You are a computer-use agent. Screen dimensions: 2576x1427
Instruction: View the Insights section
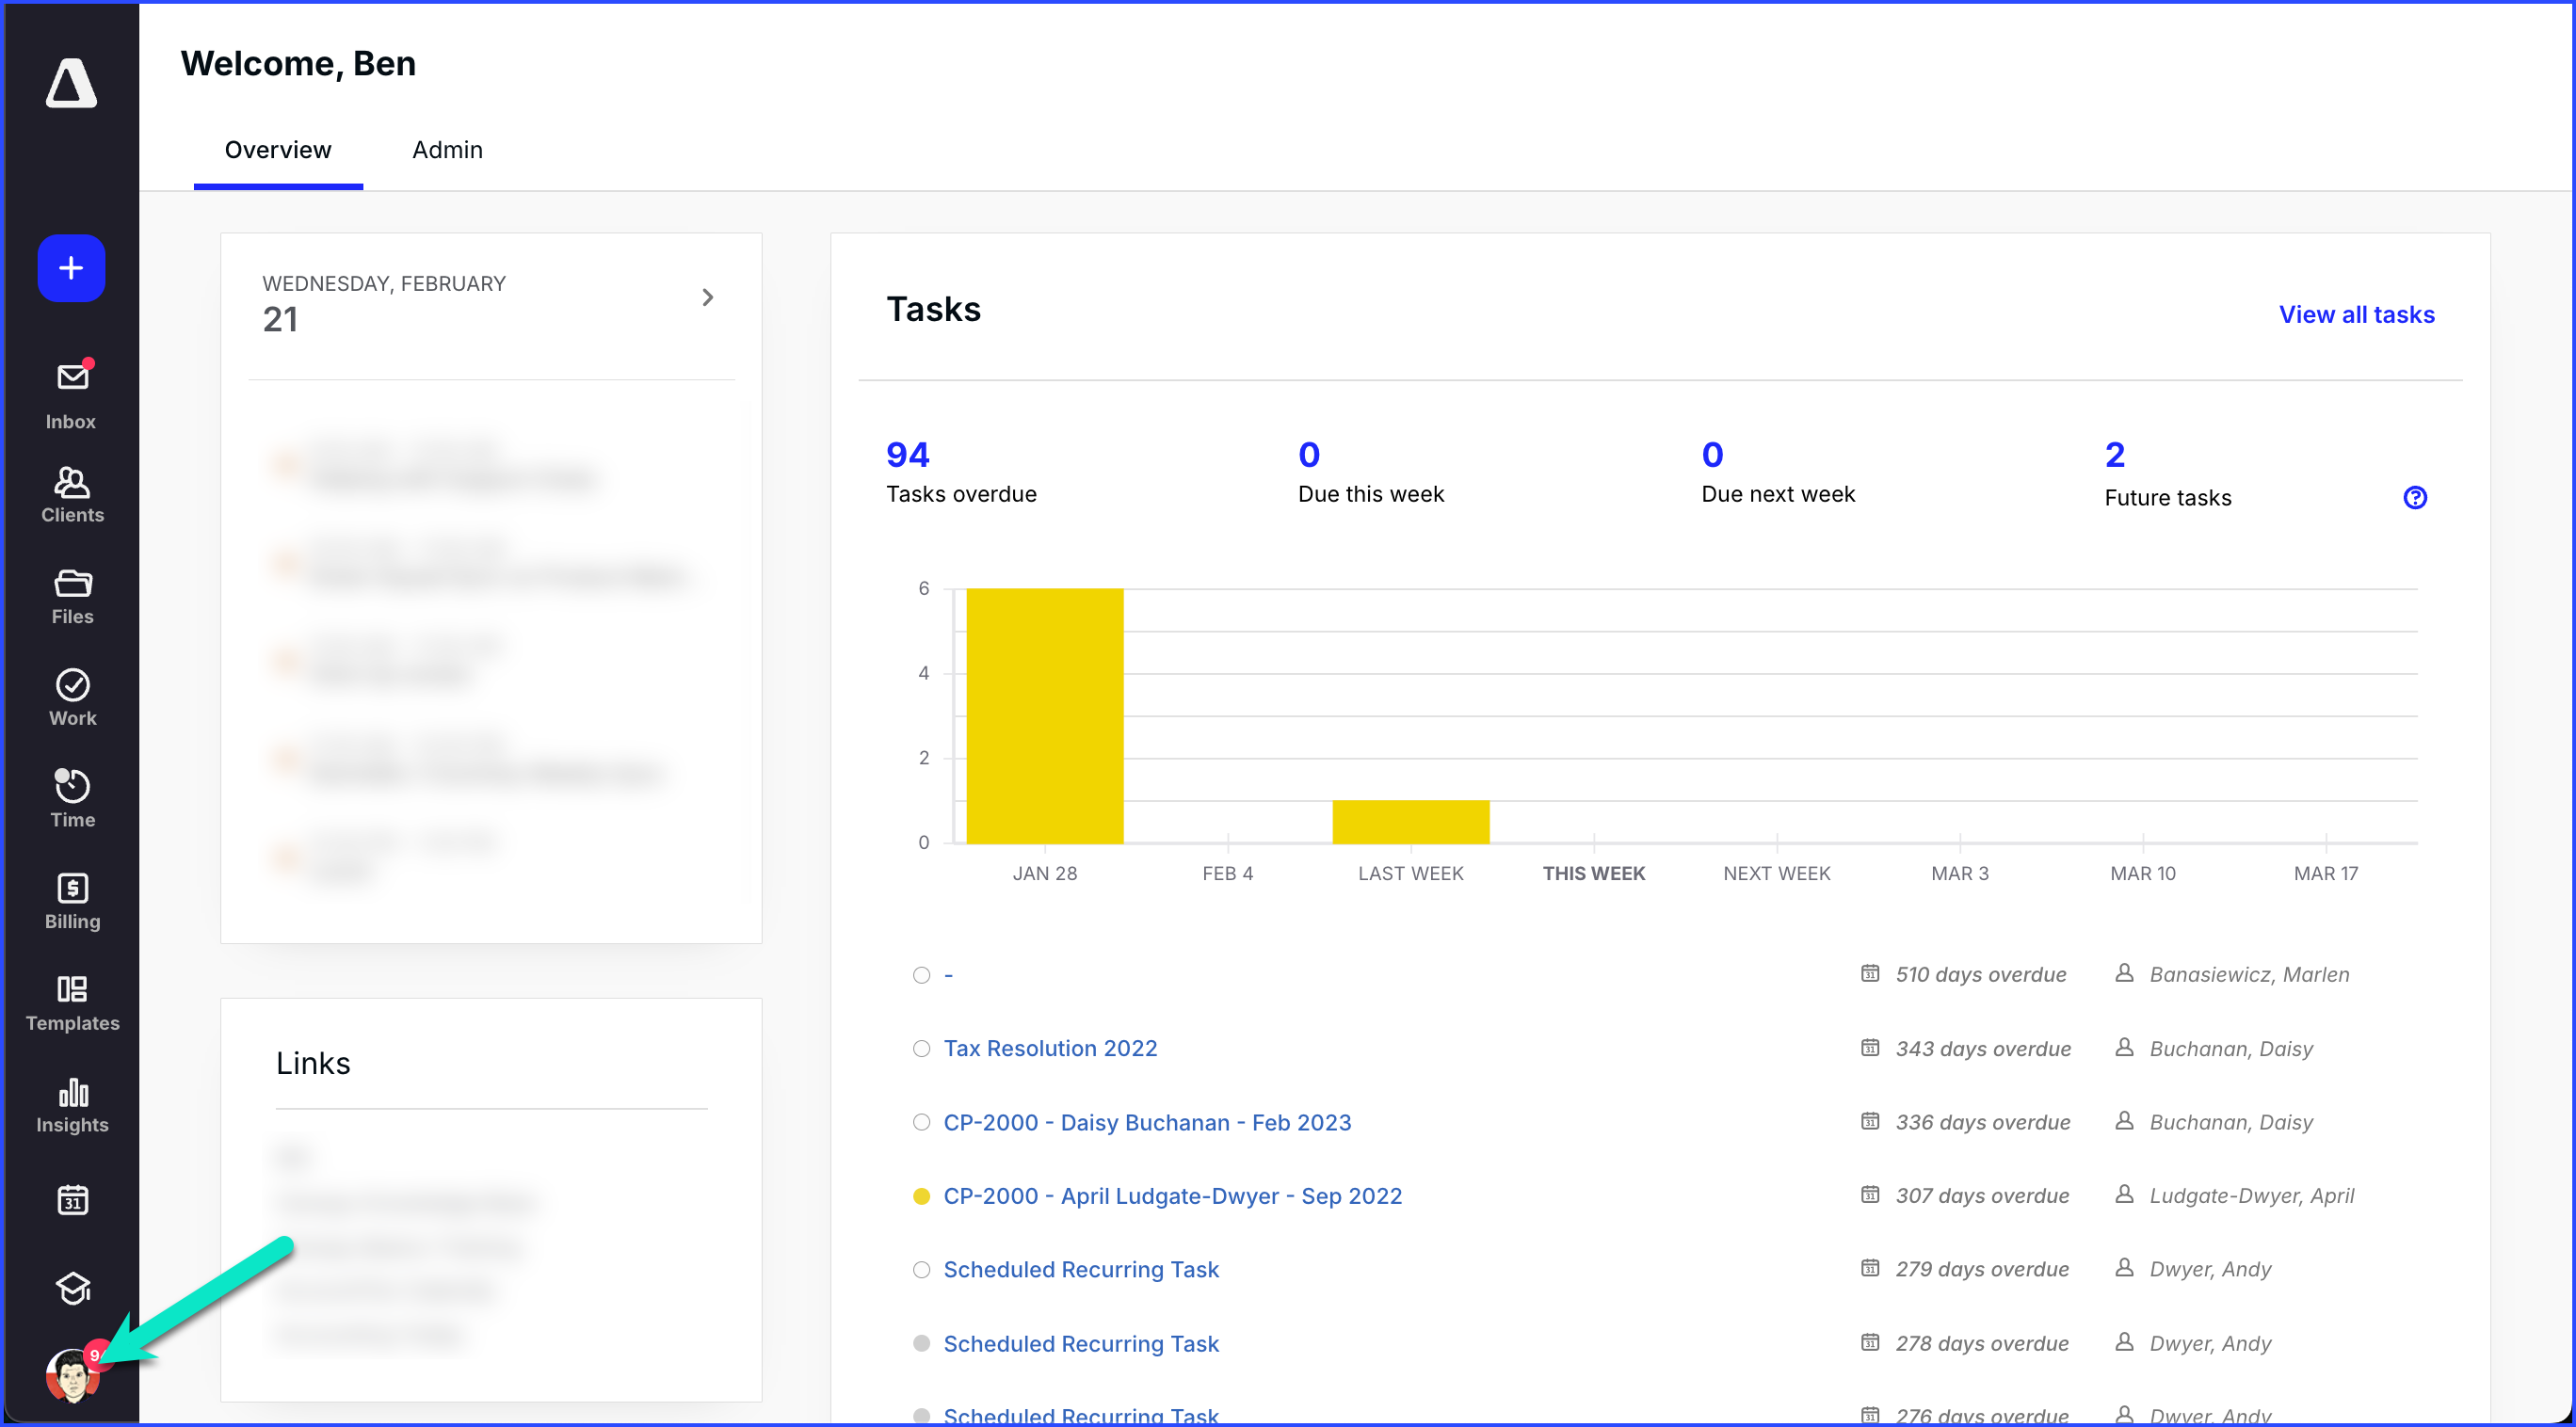pyautogui.click(x=72, y=1105)
